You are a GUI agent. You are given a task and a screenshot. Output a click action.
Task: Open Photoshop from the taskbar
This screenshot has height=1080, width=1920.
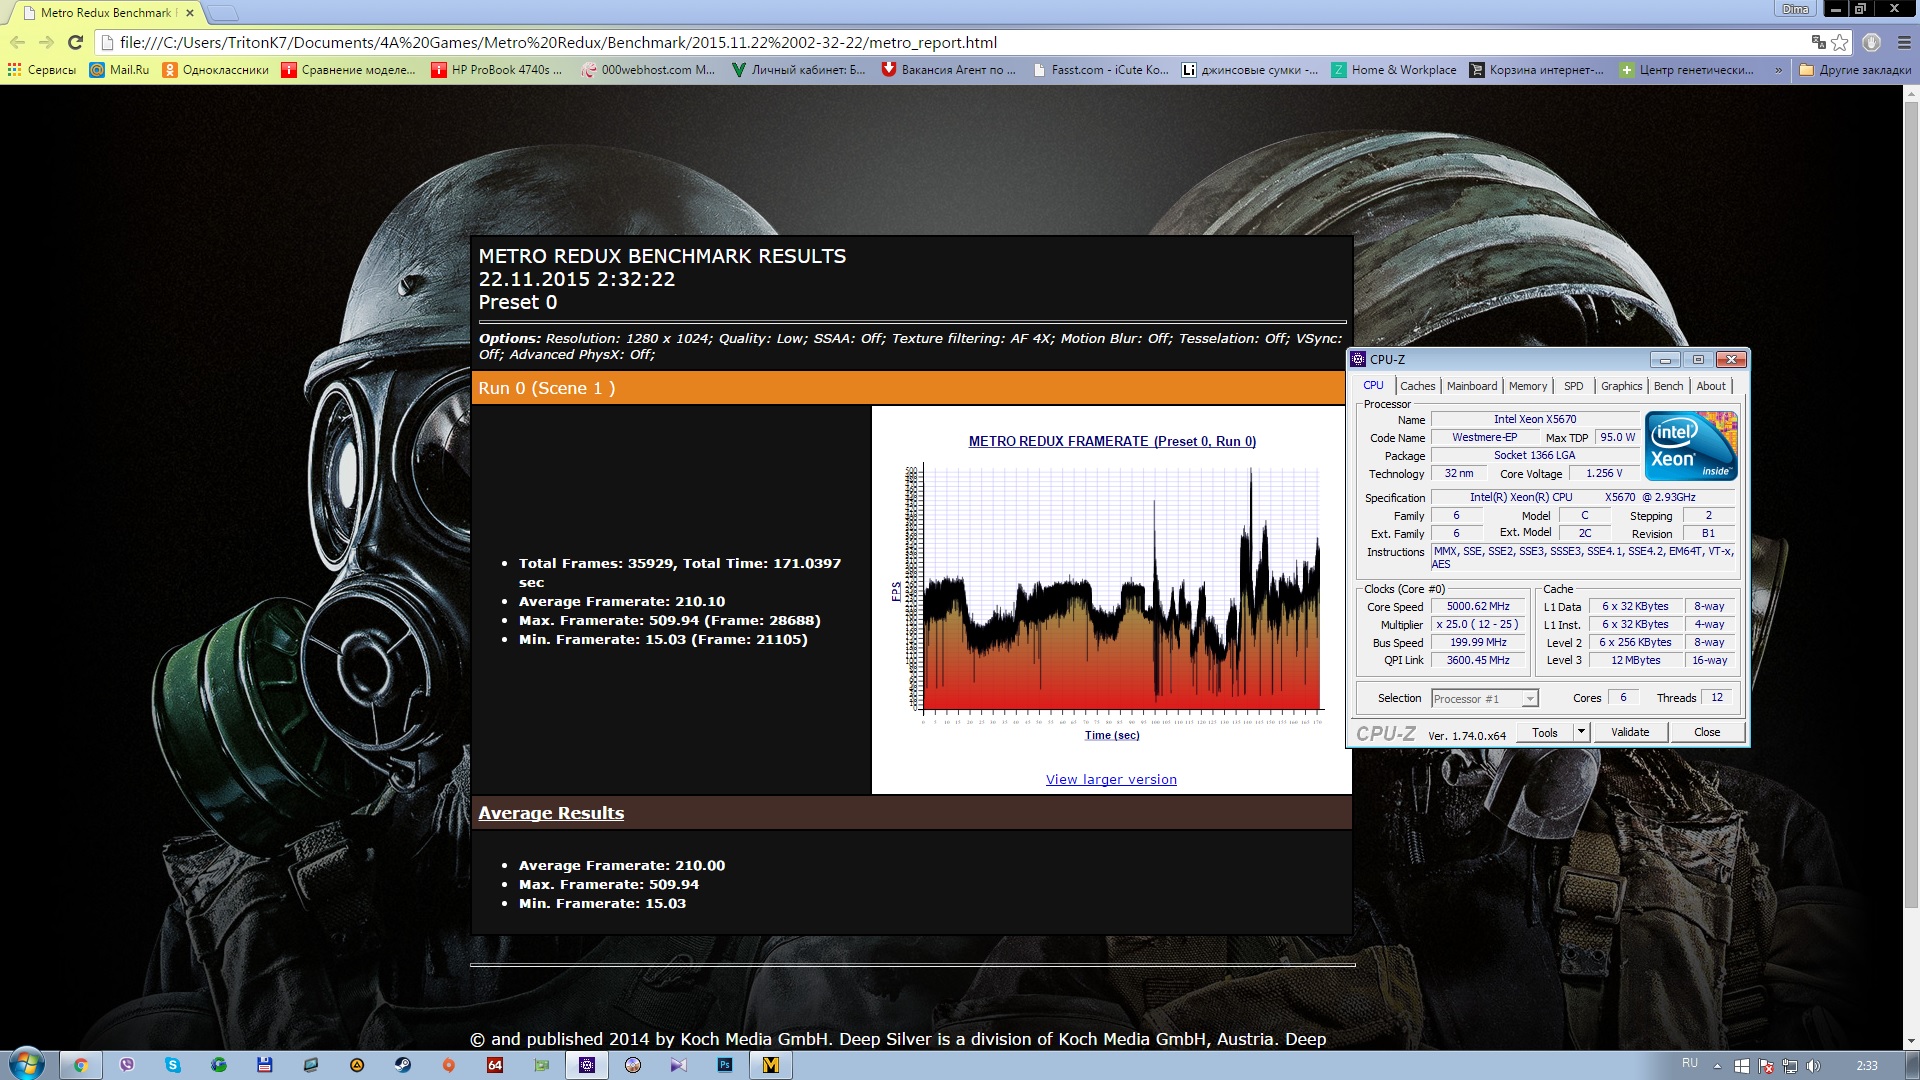click(725, 1065)
